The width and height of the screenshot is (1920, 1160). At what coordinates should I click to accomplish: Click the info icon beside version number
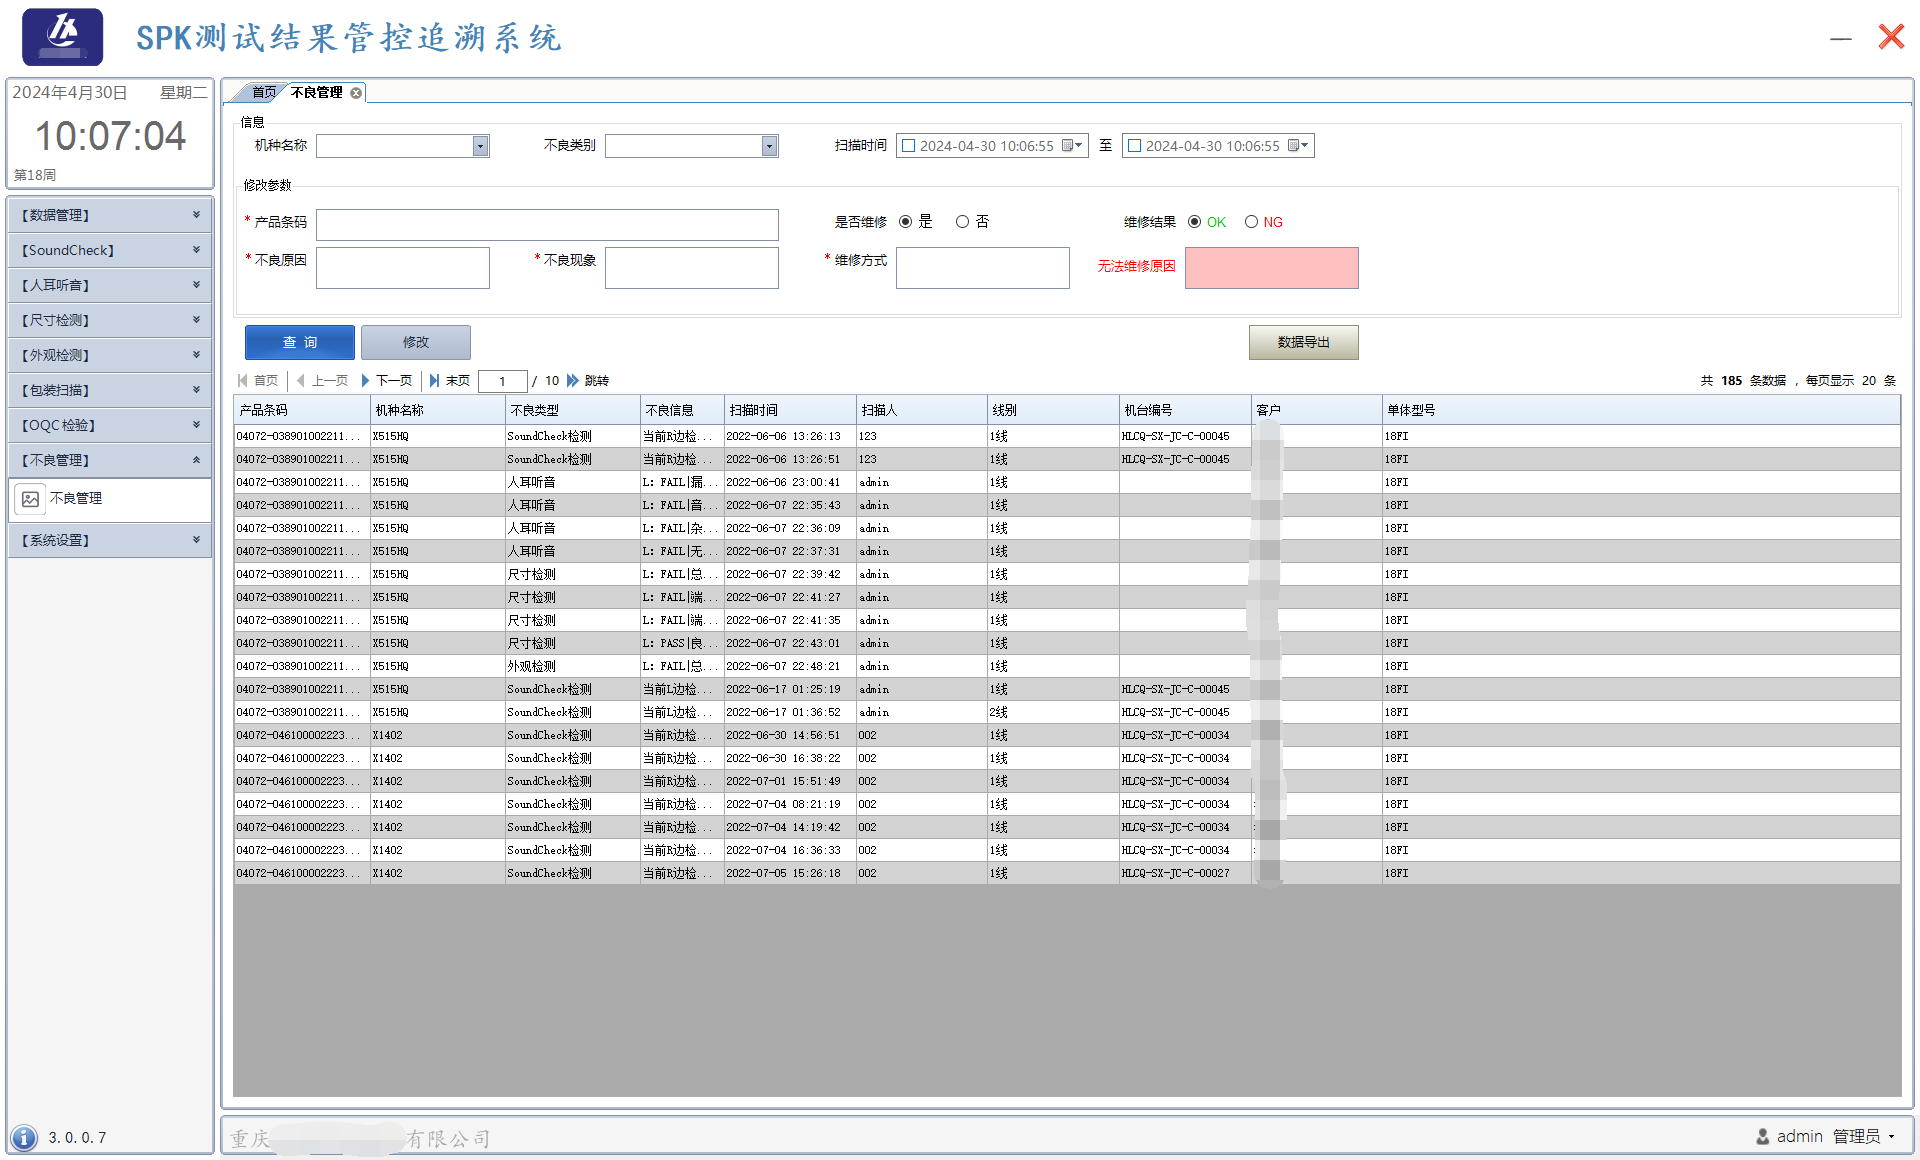tap(24, 1138)
